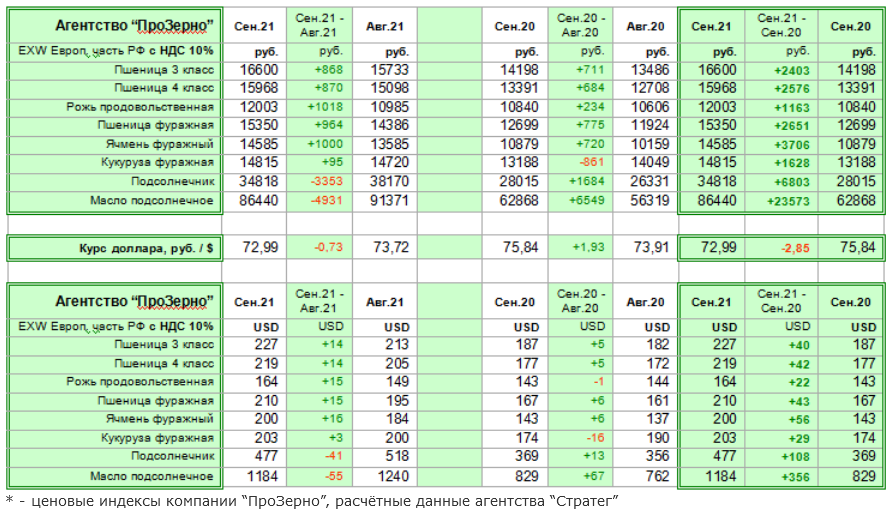Select 91371 in the Масло подсолнечное row
The width and height of the screenshot is (892, 519).
point(389,200)
